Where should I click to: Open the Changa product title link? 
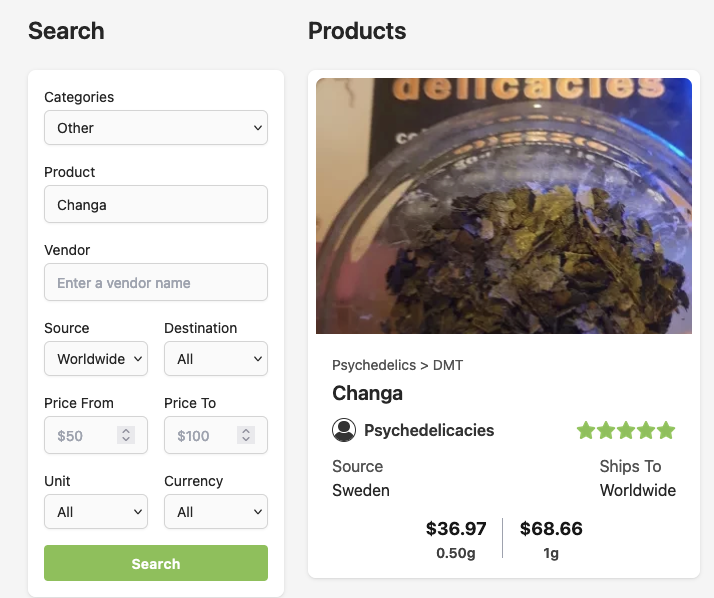367,393
